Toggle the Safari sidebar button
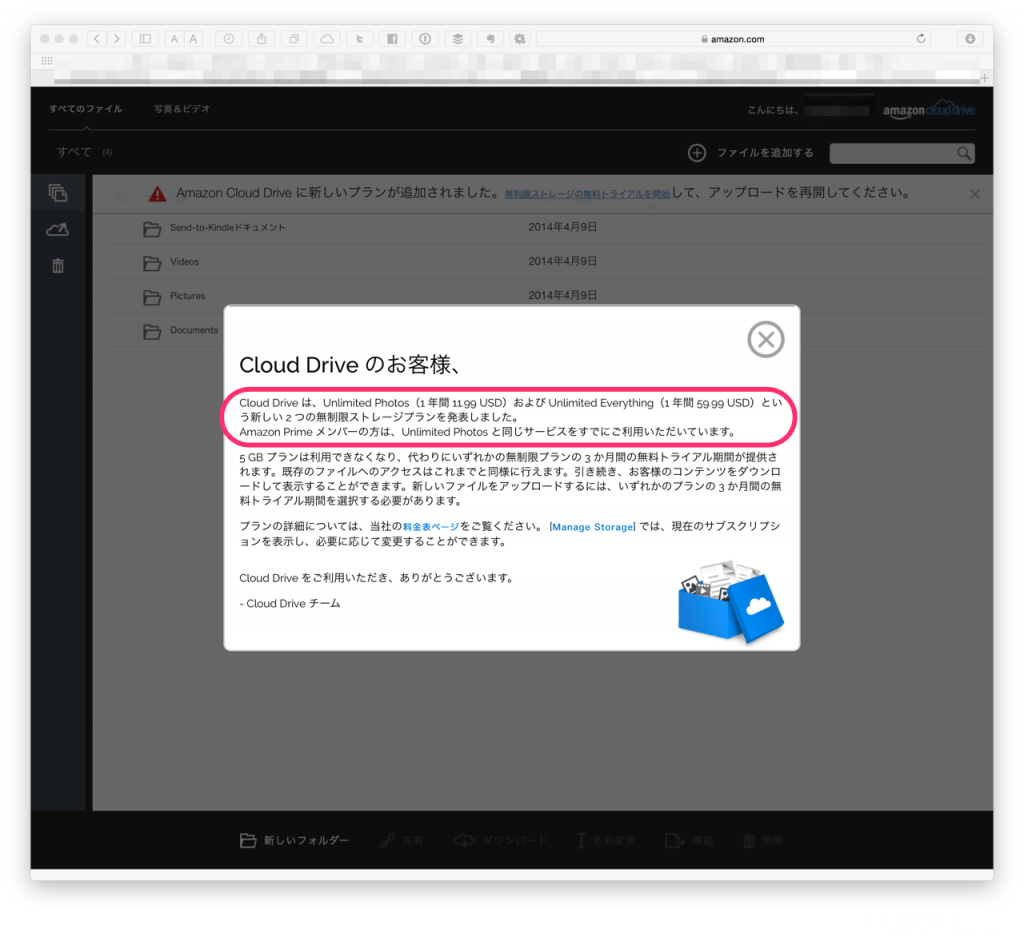The width and height of the screenshot is (1024, 950). click(x=145, y=39)
